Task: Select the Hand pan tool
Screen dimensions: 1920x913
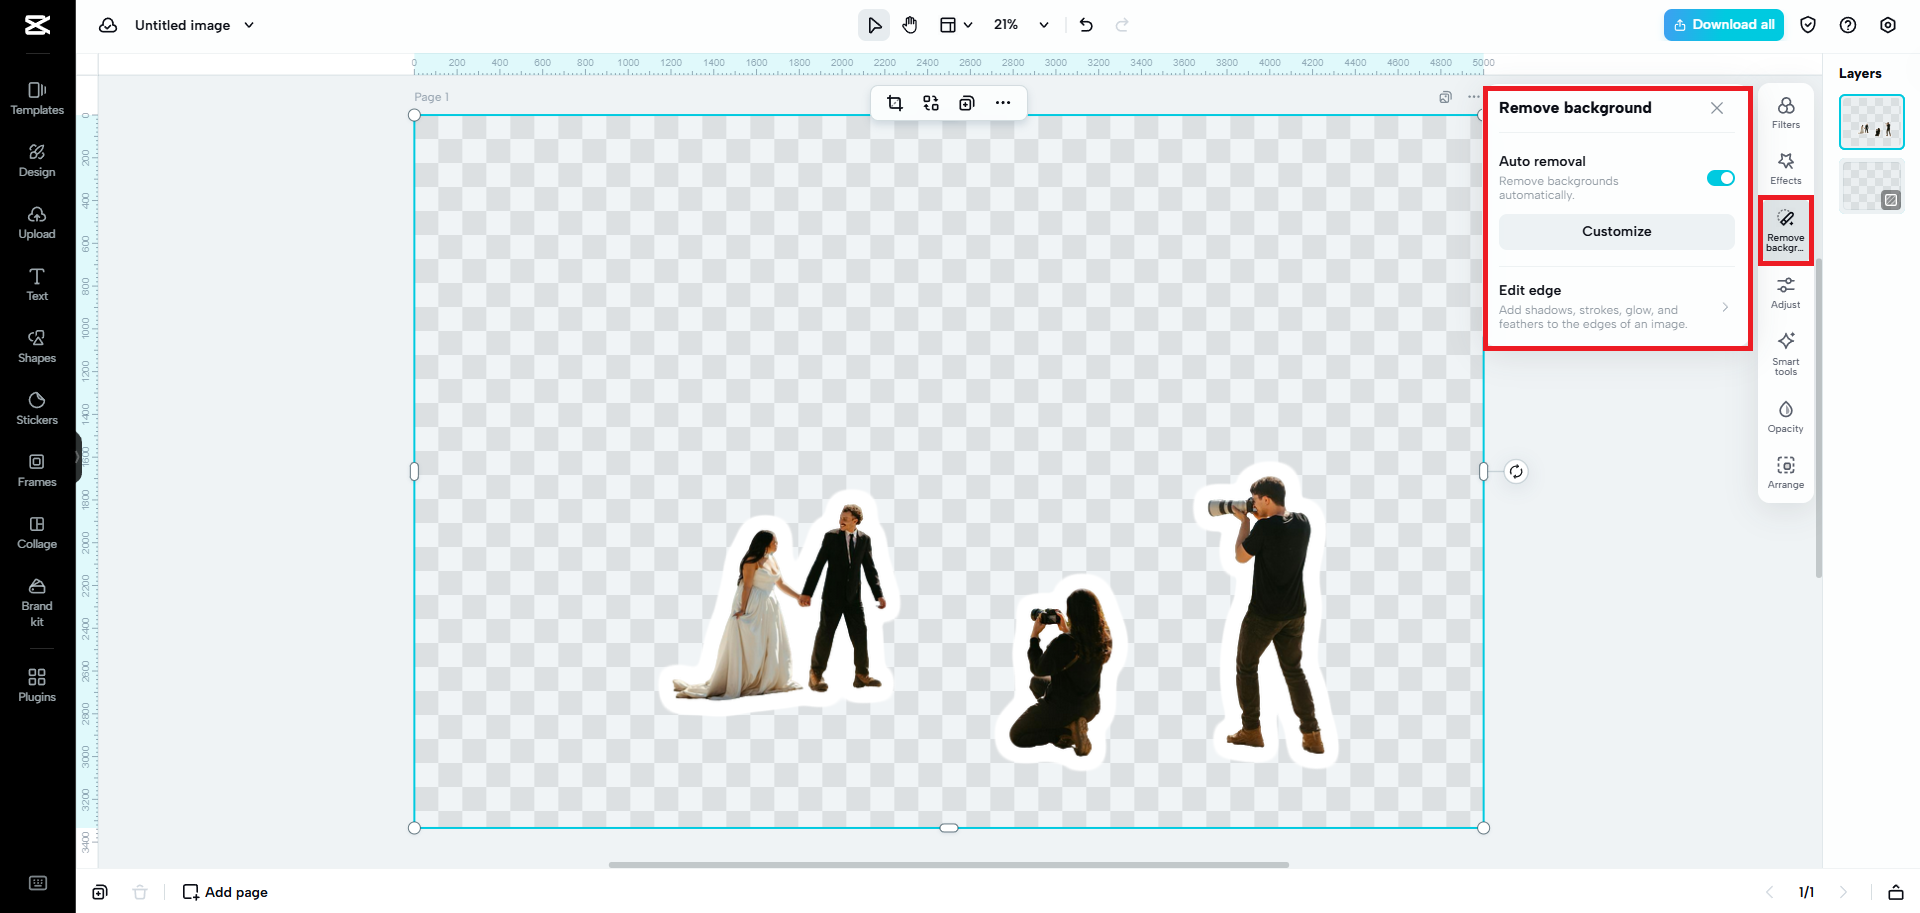Action: pyautogui.click(x=910, y=24)
